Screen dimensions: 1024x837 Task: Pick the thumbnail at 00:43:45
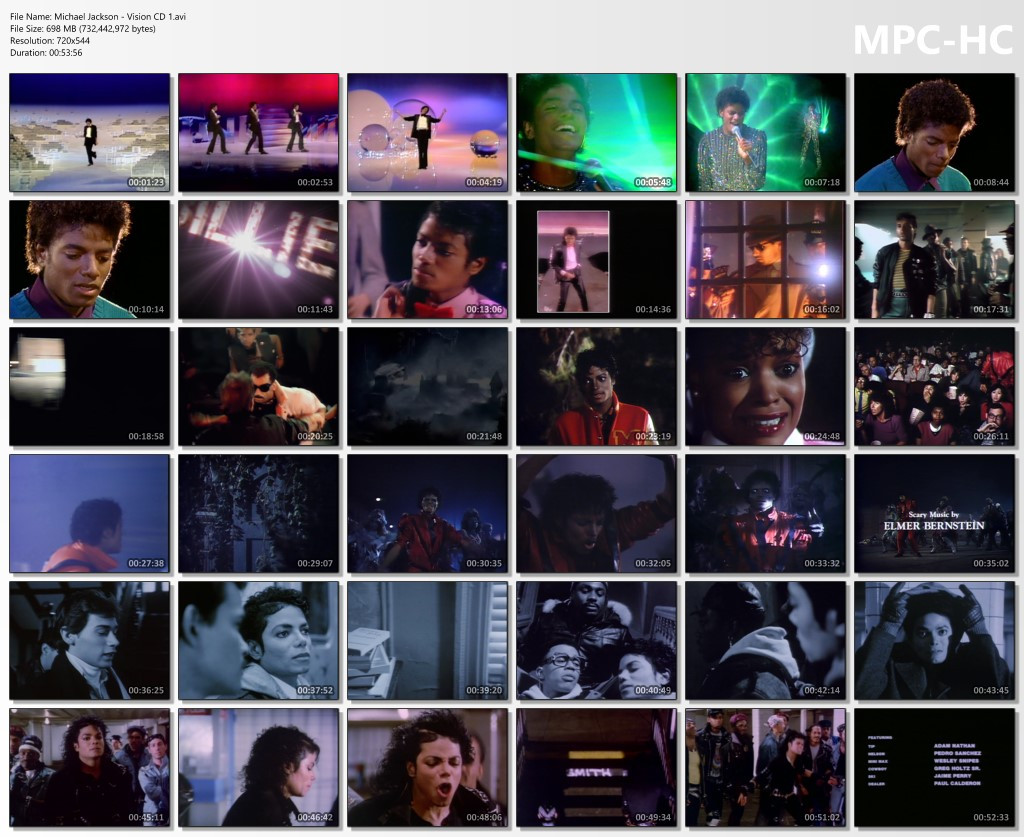[935, 640]
